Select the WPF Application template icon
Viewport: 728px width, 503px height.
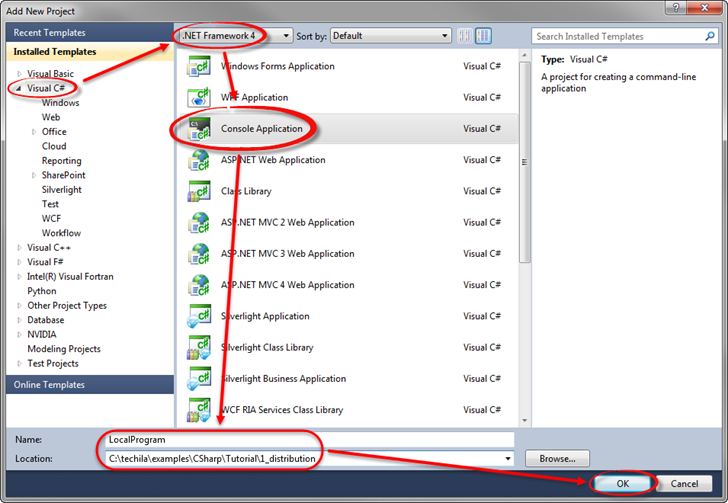coord(197,98)
